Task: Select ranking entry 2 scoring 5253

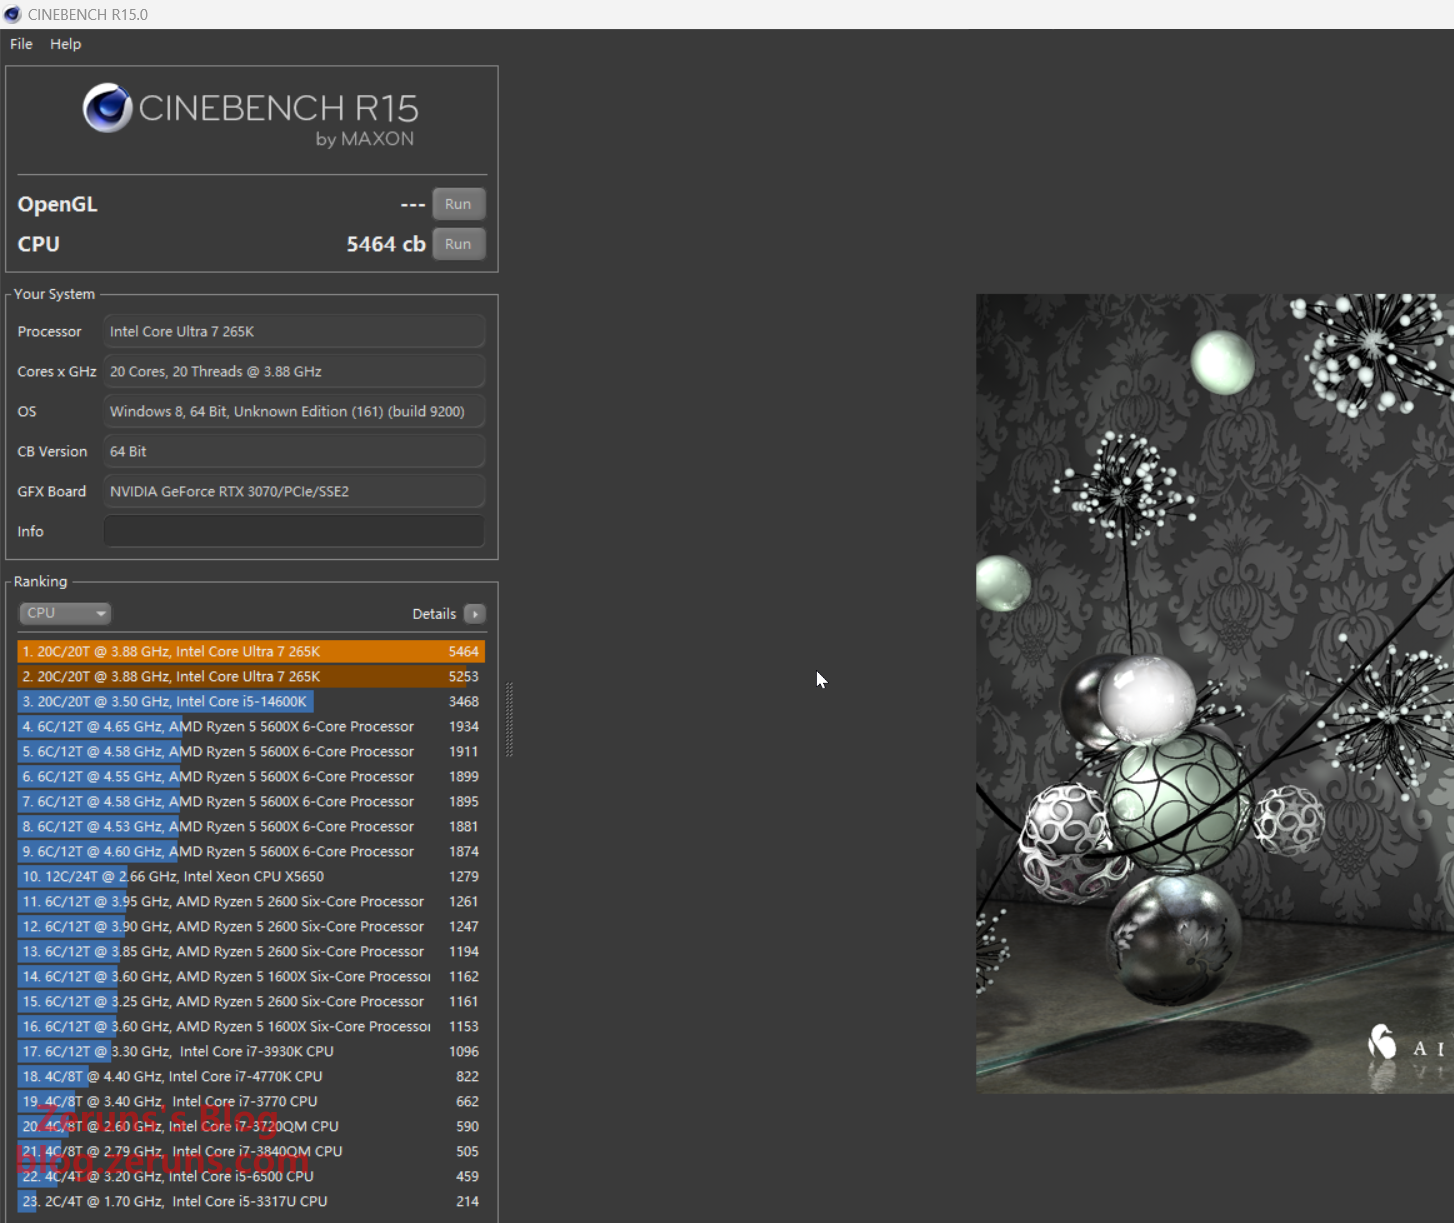Action: tap(251, 676)
